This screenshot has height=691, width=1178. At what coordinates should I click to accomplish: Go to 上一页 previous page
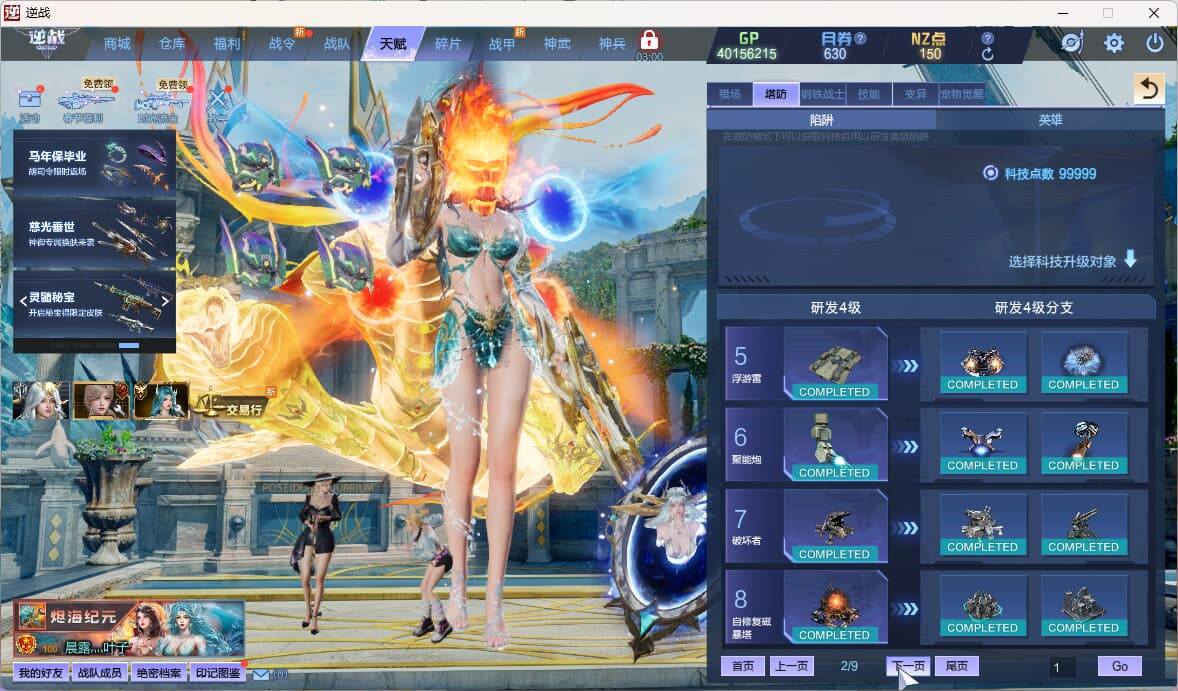click(791, 665)
